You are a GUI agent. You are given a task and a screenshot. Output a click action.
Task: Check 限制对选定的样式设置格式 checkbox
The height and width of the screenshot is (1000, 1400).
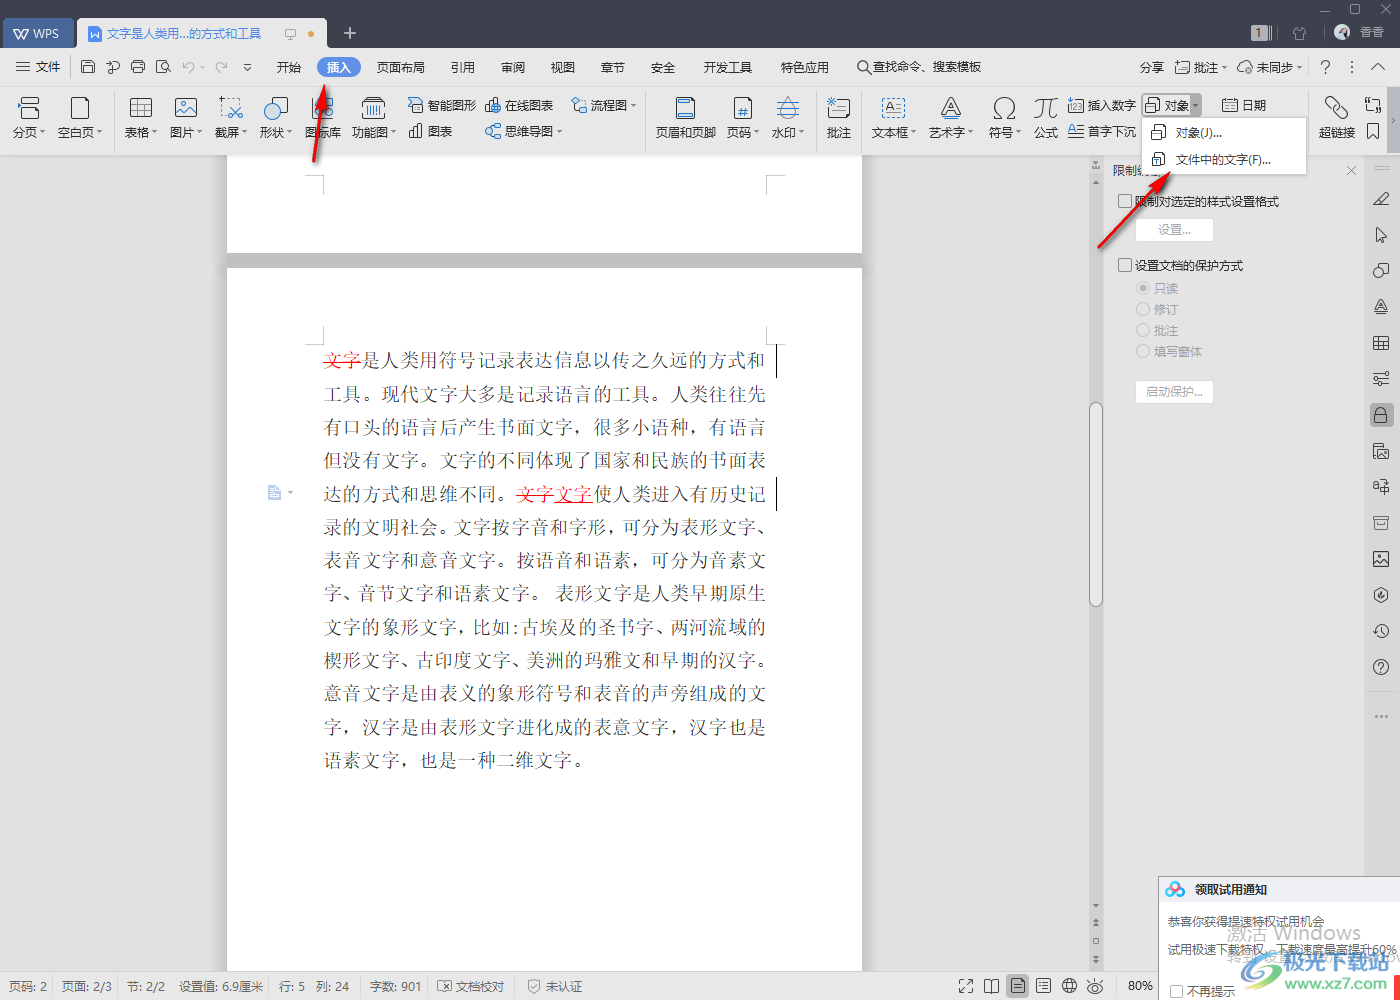[x=1125, y=201]
